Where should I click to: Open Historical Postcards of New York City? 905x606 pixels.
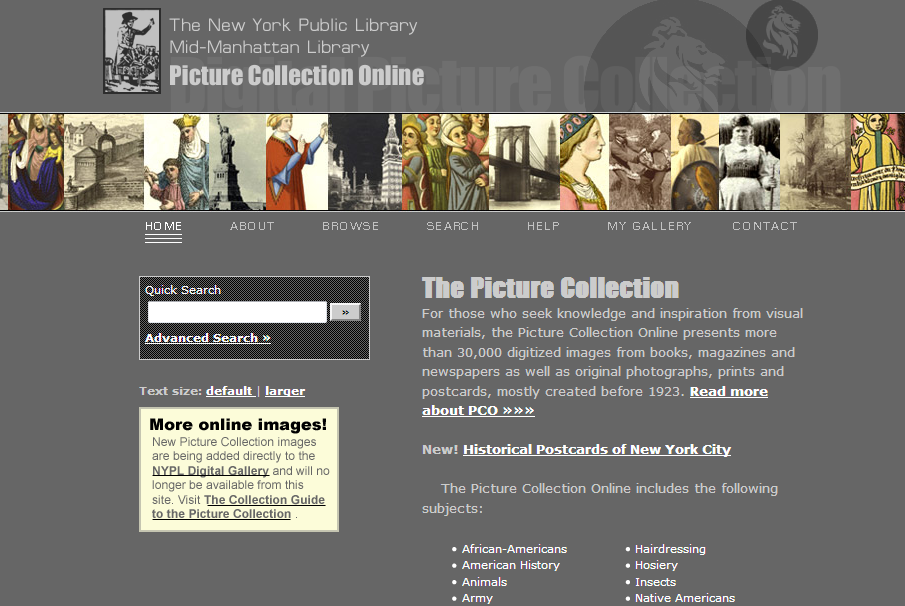[597, 450]
